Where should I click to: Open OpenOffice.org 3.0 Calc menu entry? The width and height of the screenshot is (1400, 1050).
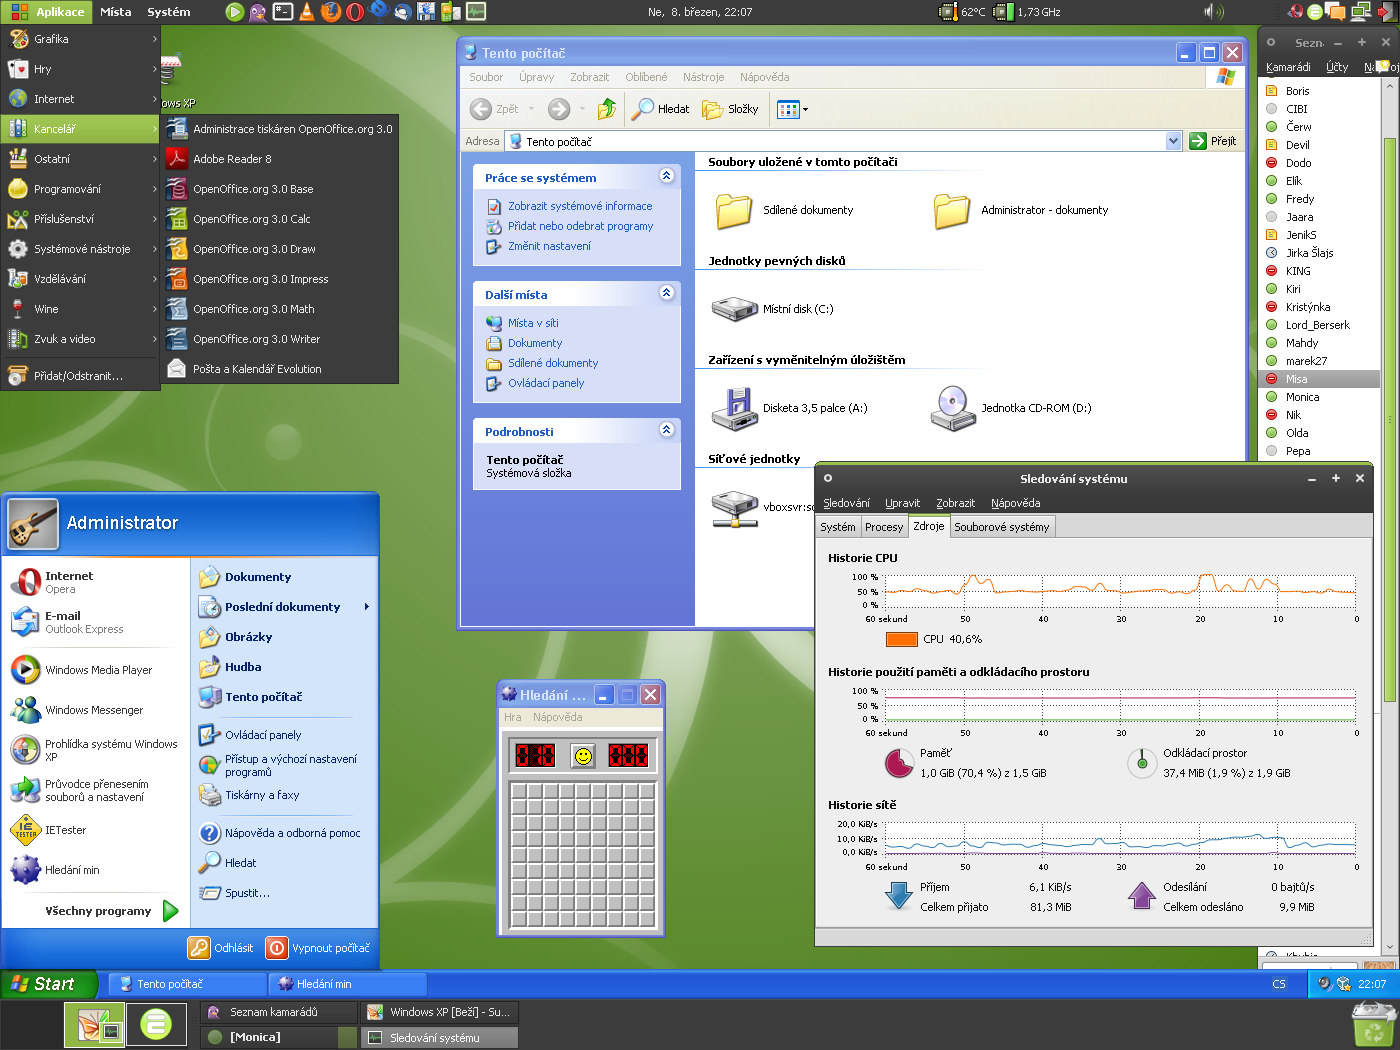280,219
